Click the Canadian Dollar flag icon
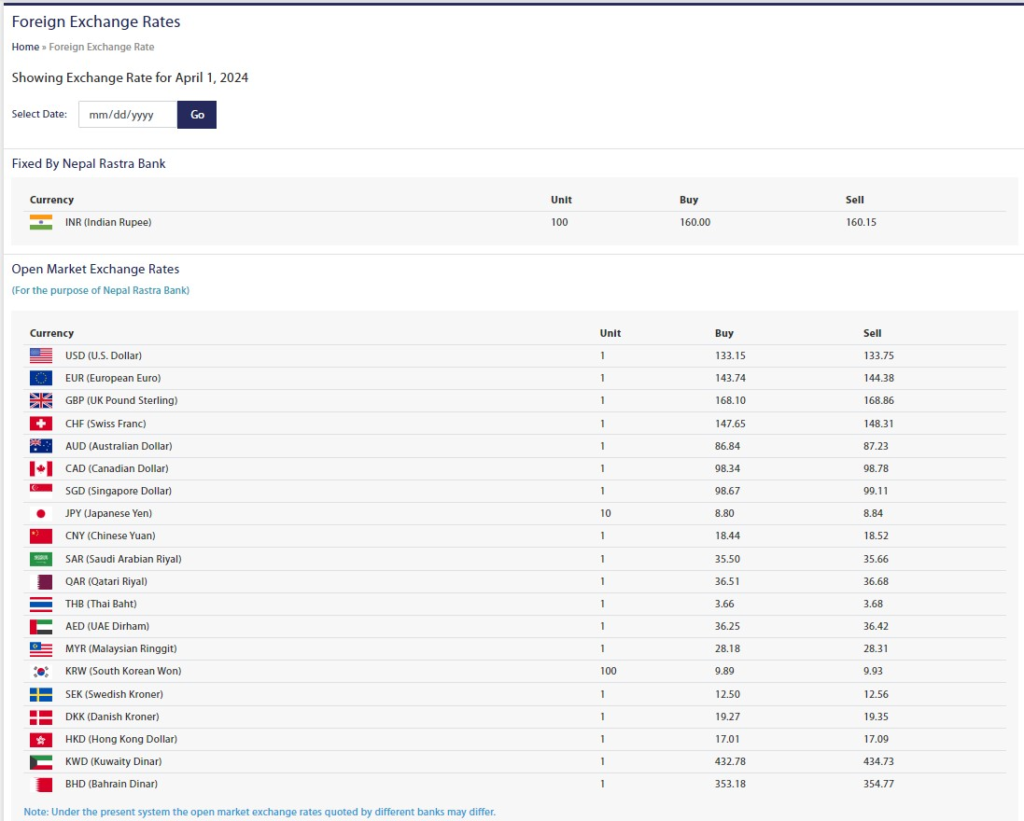 (41, 469)
